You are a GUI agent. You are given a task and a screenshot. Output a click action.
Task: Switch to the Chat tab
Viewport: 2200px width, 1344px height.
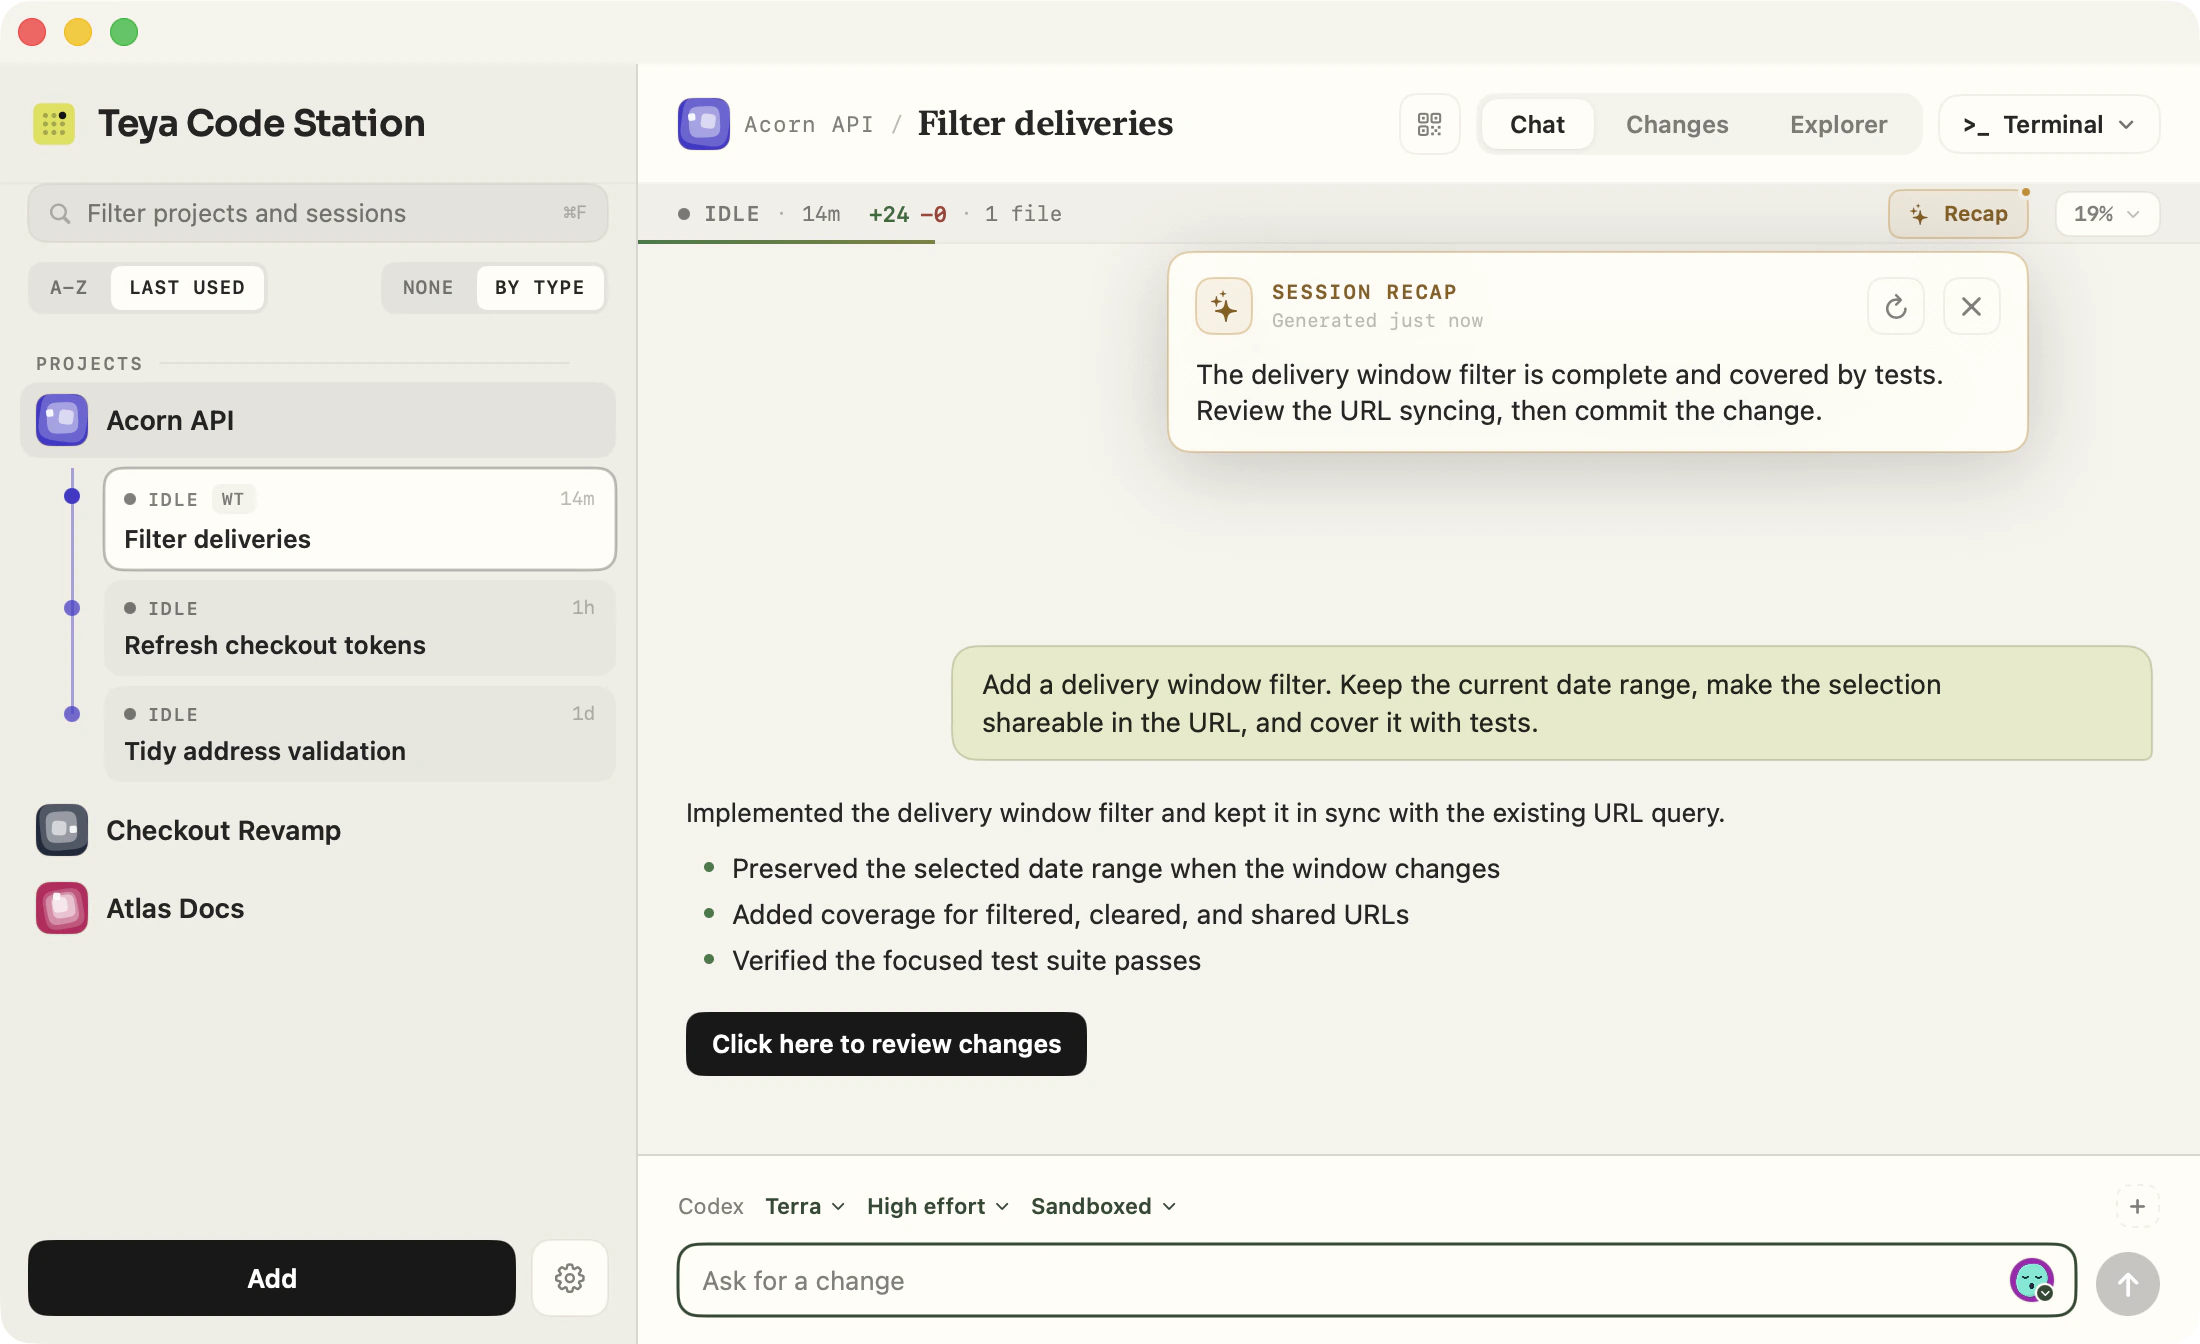[1537, 124]
